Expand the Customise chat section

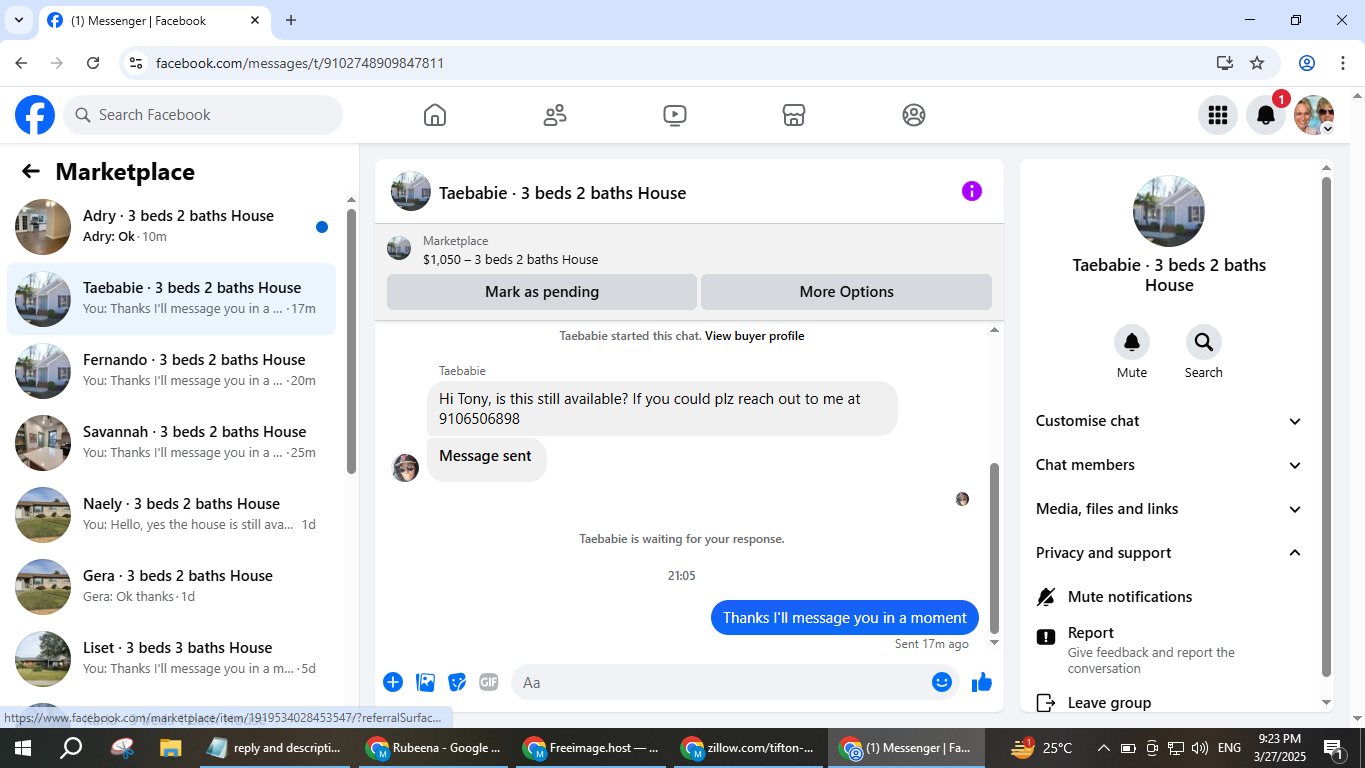click(1169, 421)
